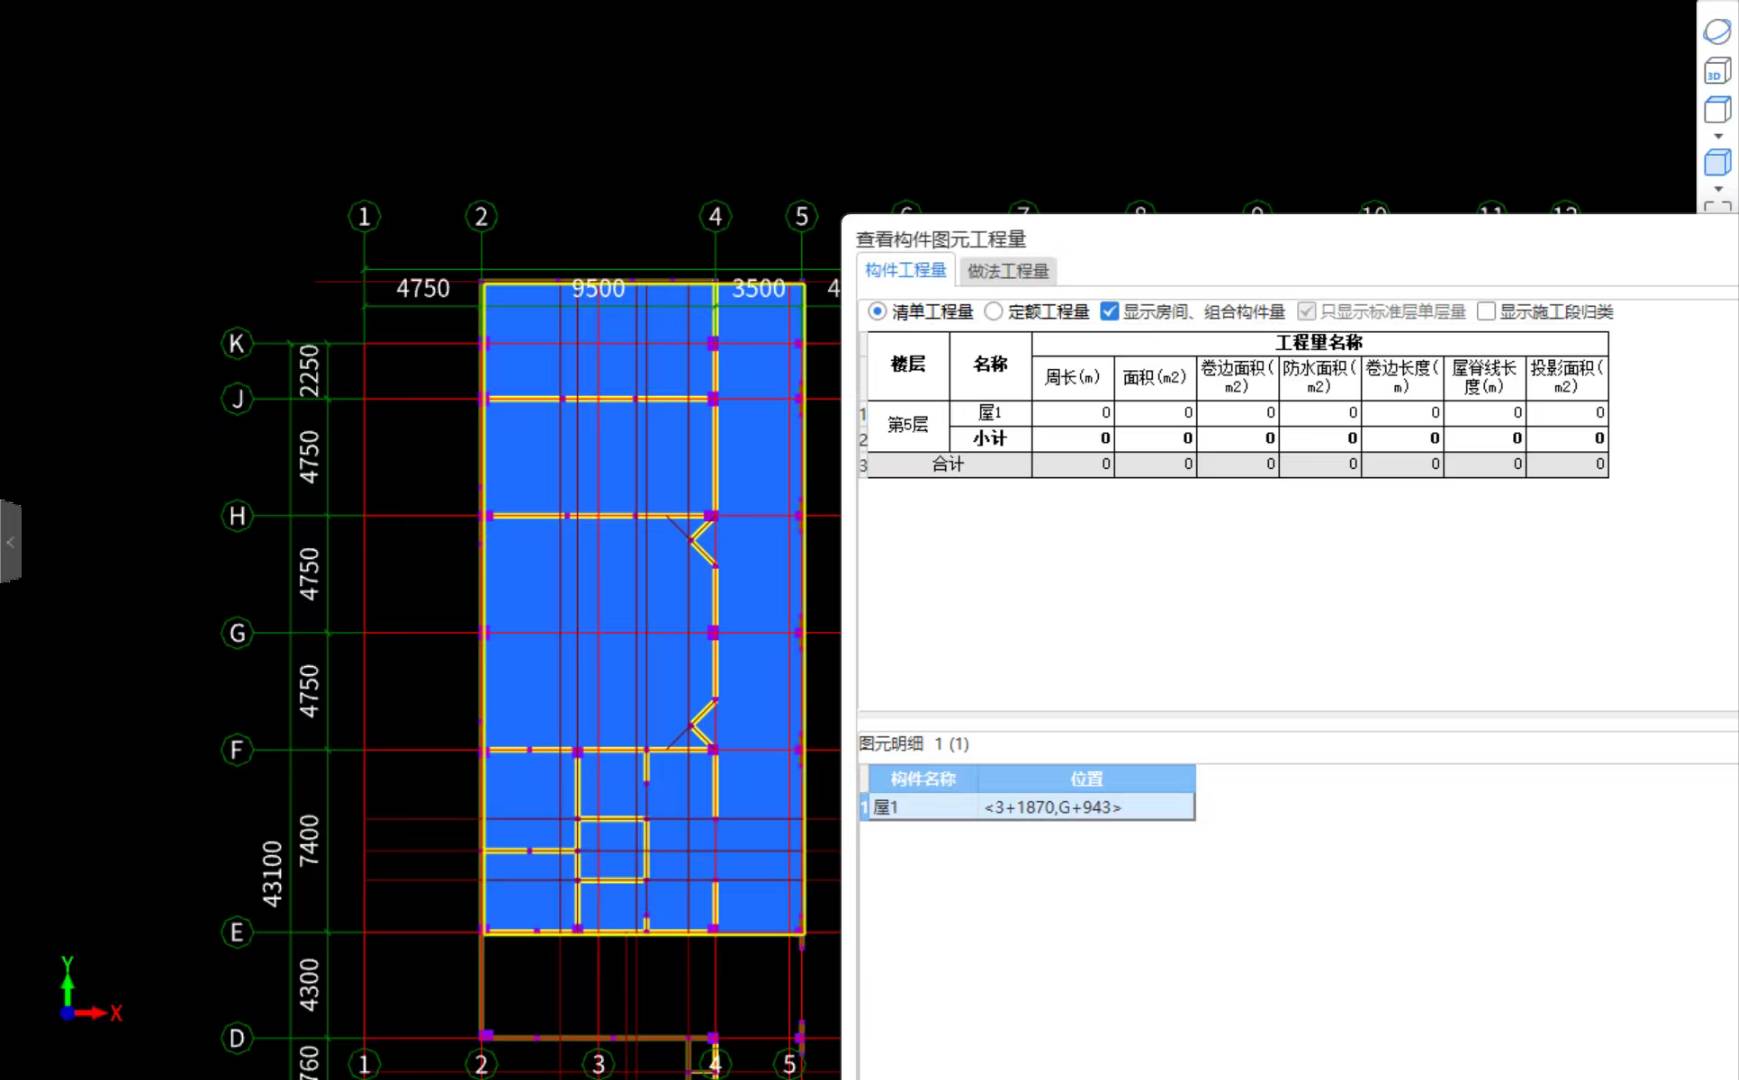Select 清单工程量 radio button
The width and height of the screenshot is (1739, 1080).
tap(877, 312)
